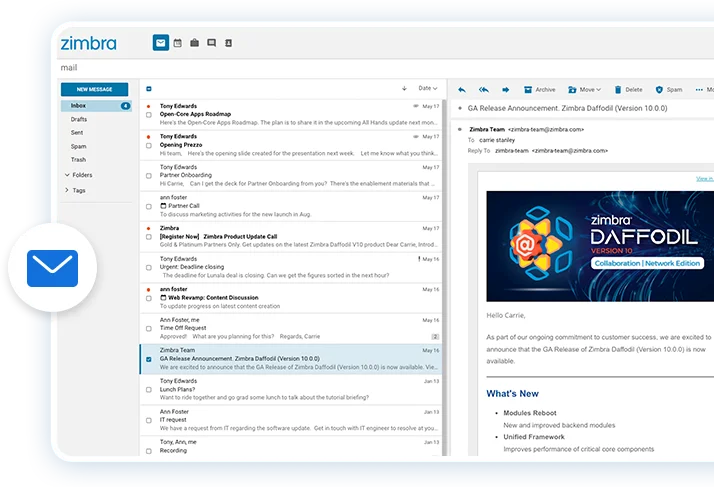Open the Urgent: Deadline closing email

pos(291,267)
